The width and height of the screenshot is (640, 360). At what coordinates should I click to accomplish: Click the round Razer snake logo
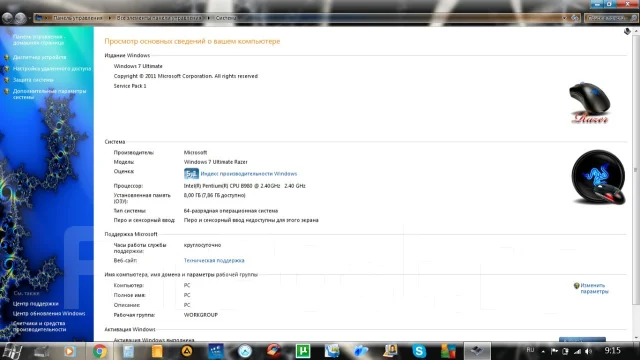tap(598, 177)
